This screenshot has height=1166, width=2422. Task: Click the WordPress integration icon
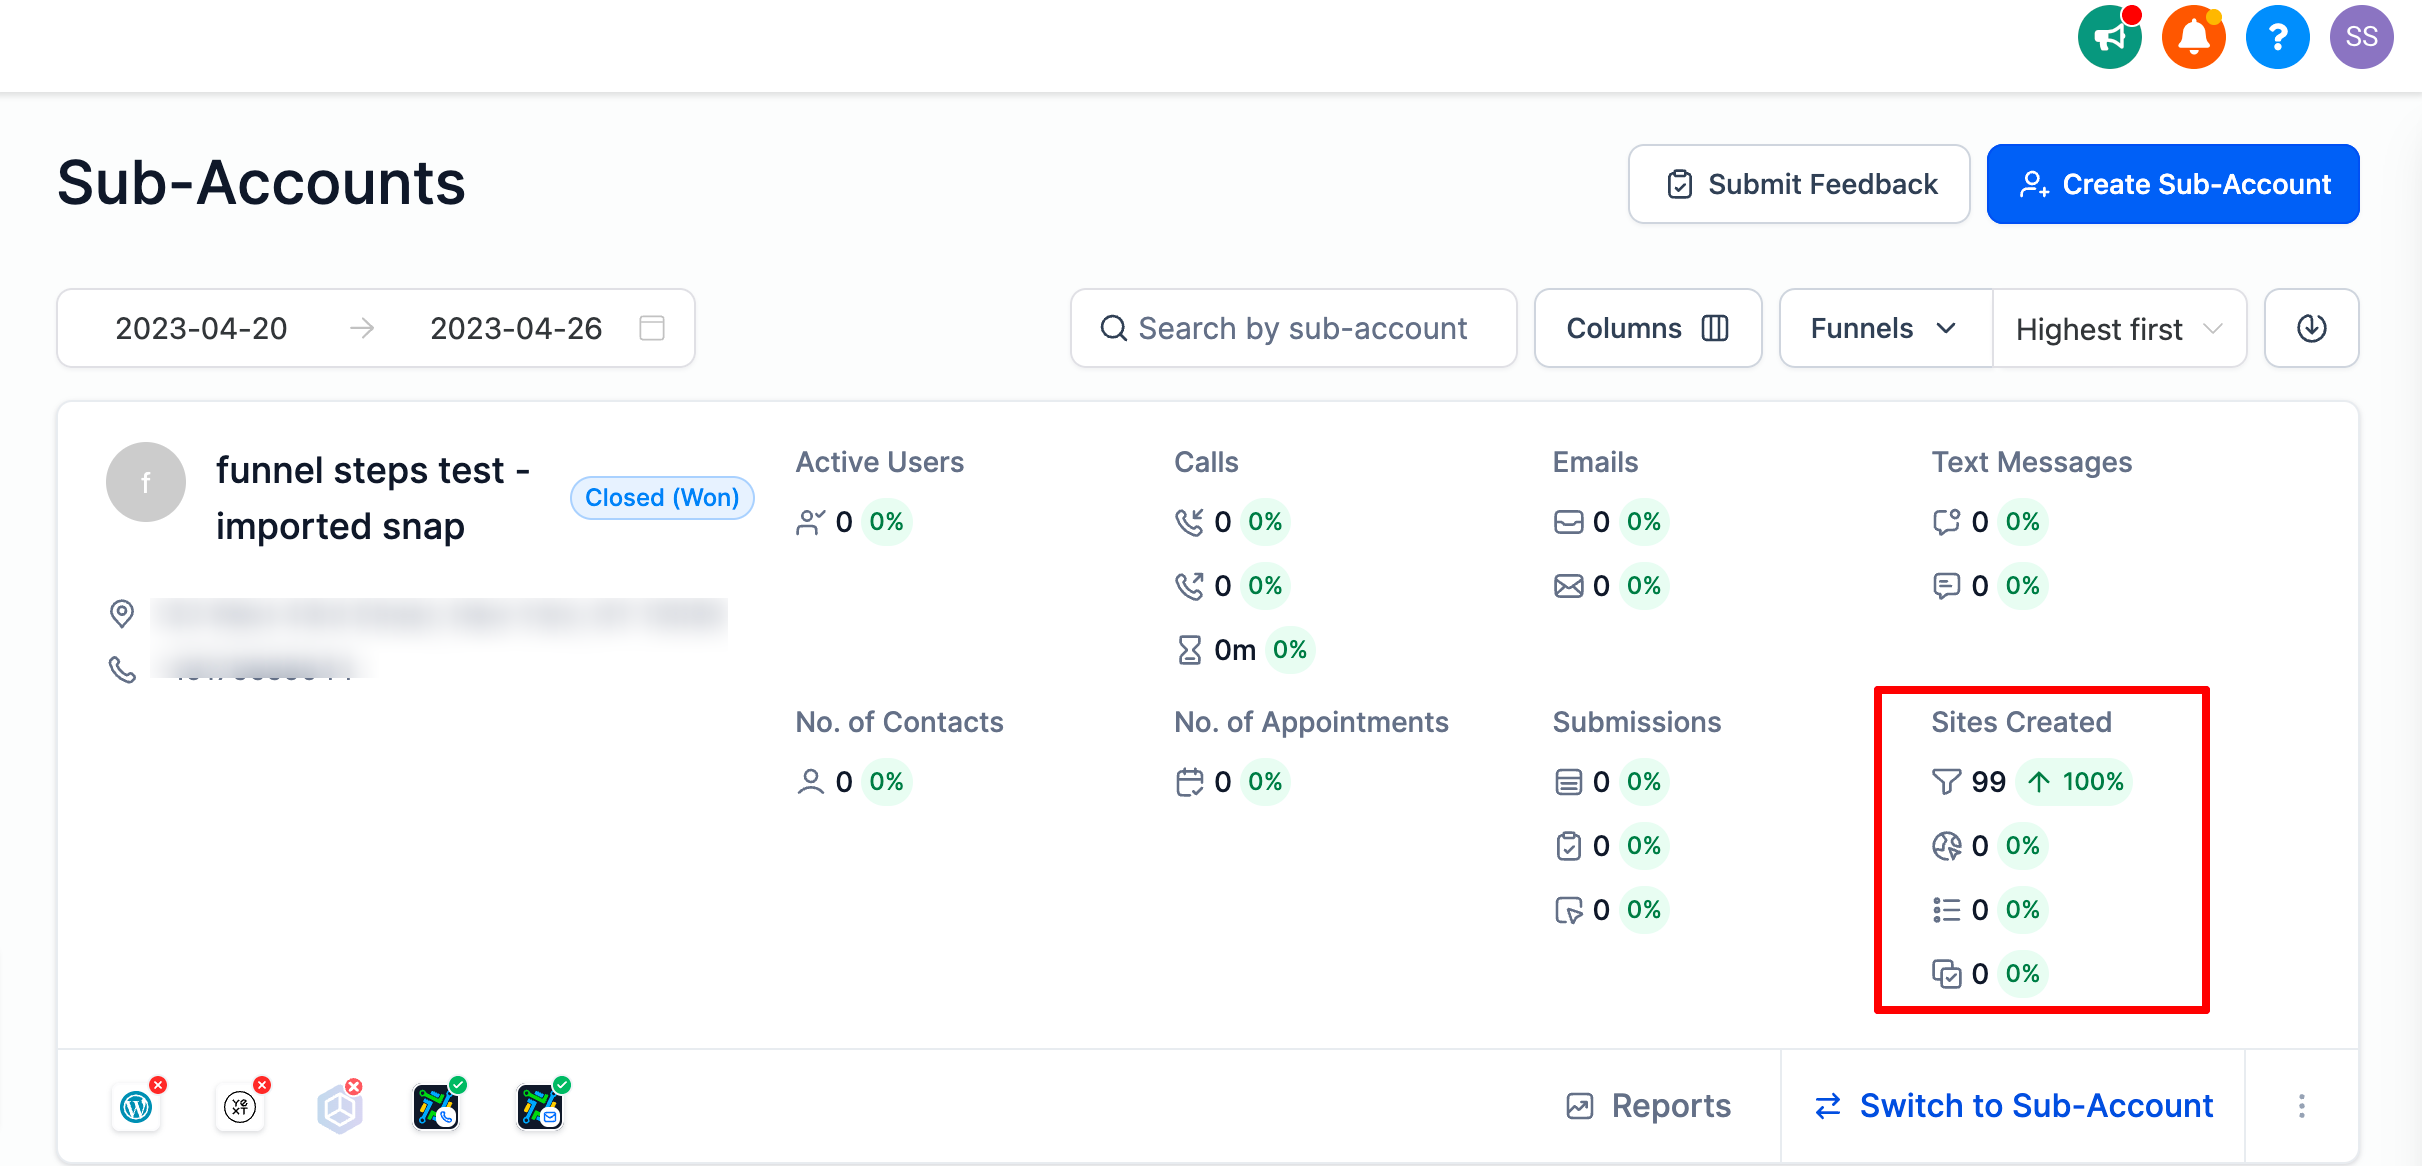click(136, 1106)
